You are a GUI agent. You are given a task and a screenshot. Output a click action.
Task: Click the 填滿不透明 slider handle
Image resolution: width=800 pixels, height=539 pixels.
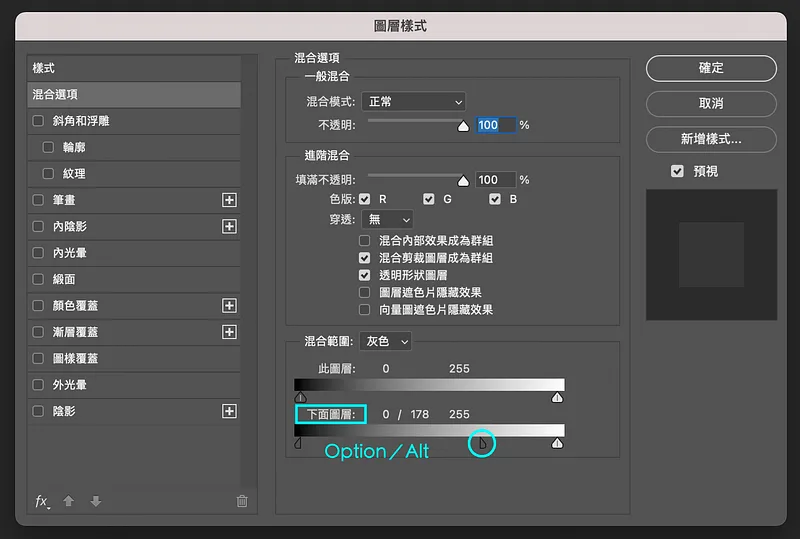click(463, 181)
